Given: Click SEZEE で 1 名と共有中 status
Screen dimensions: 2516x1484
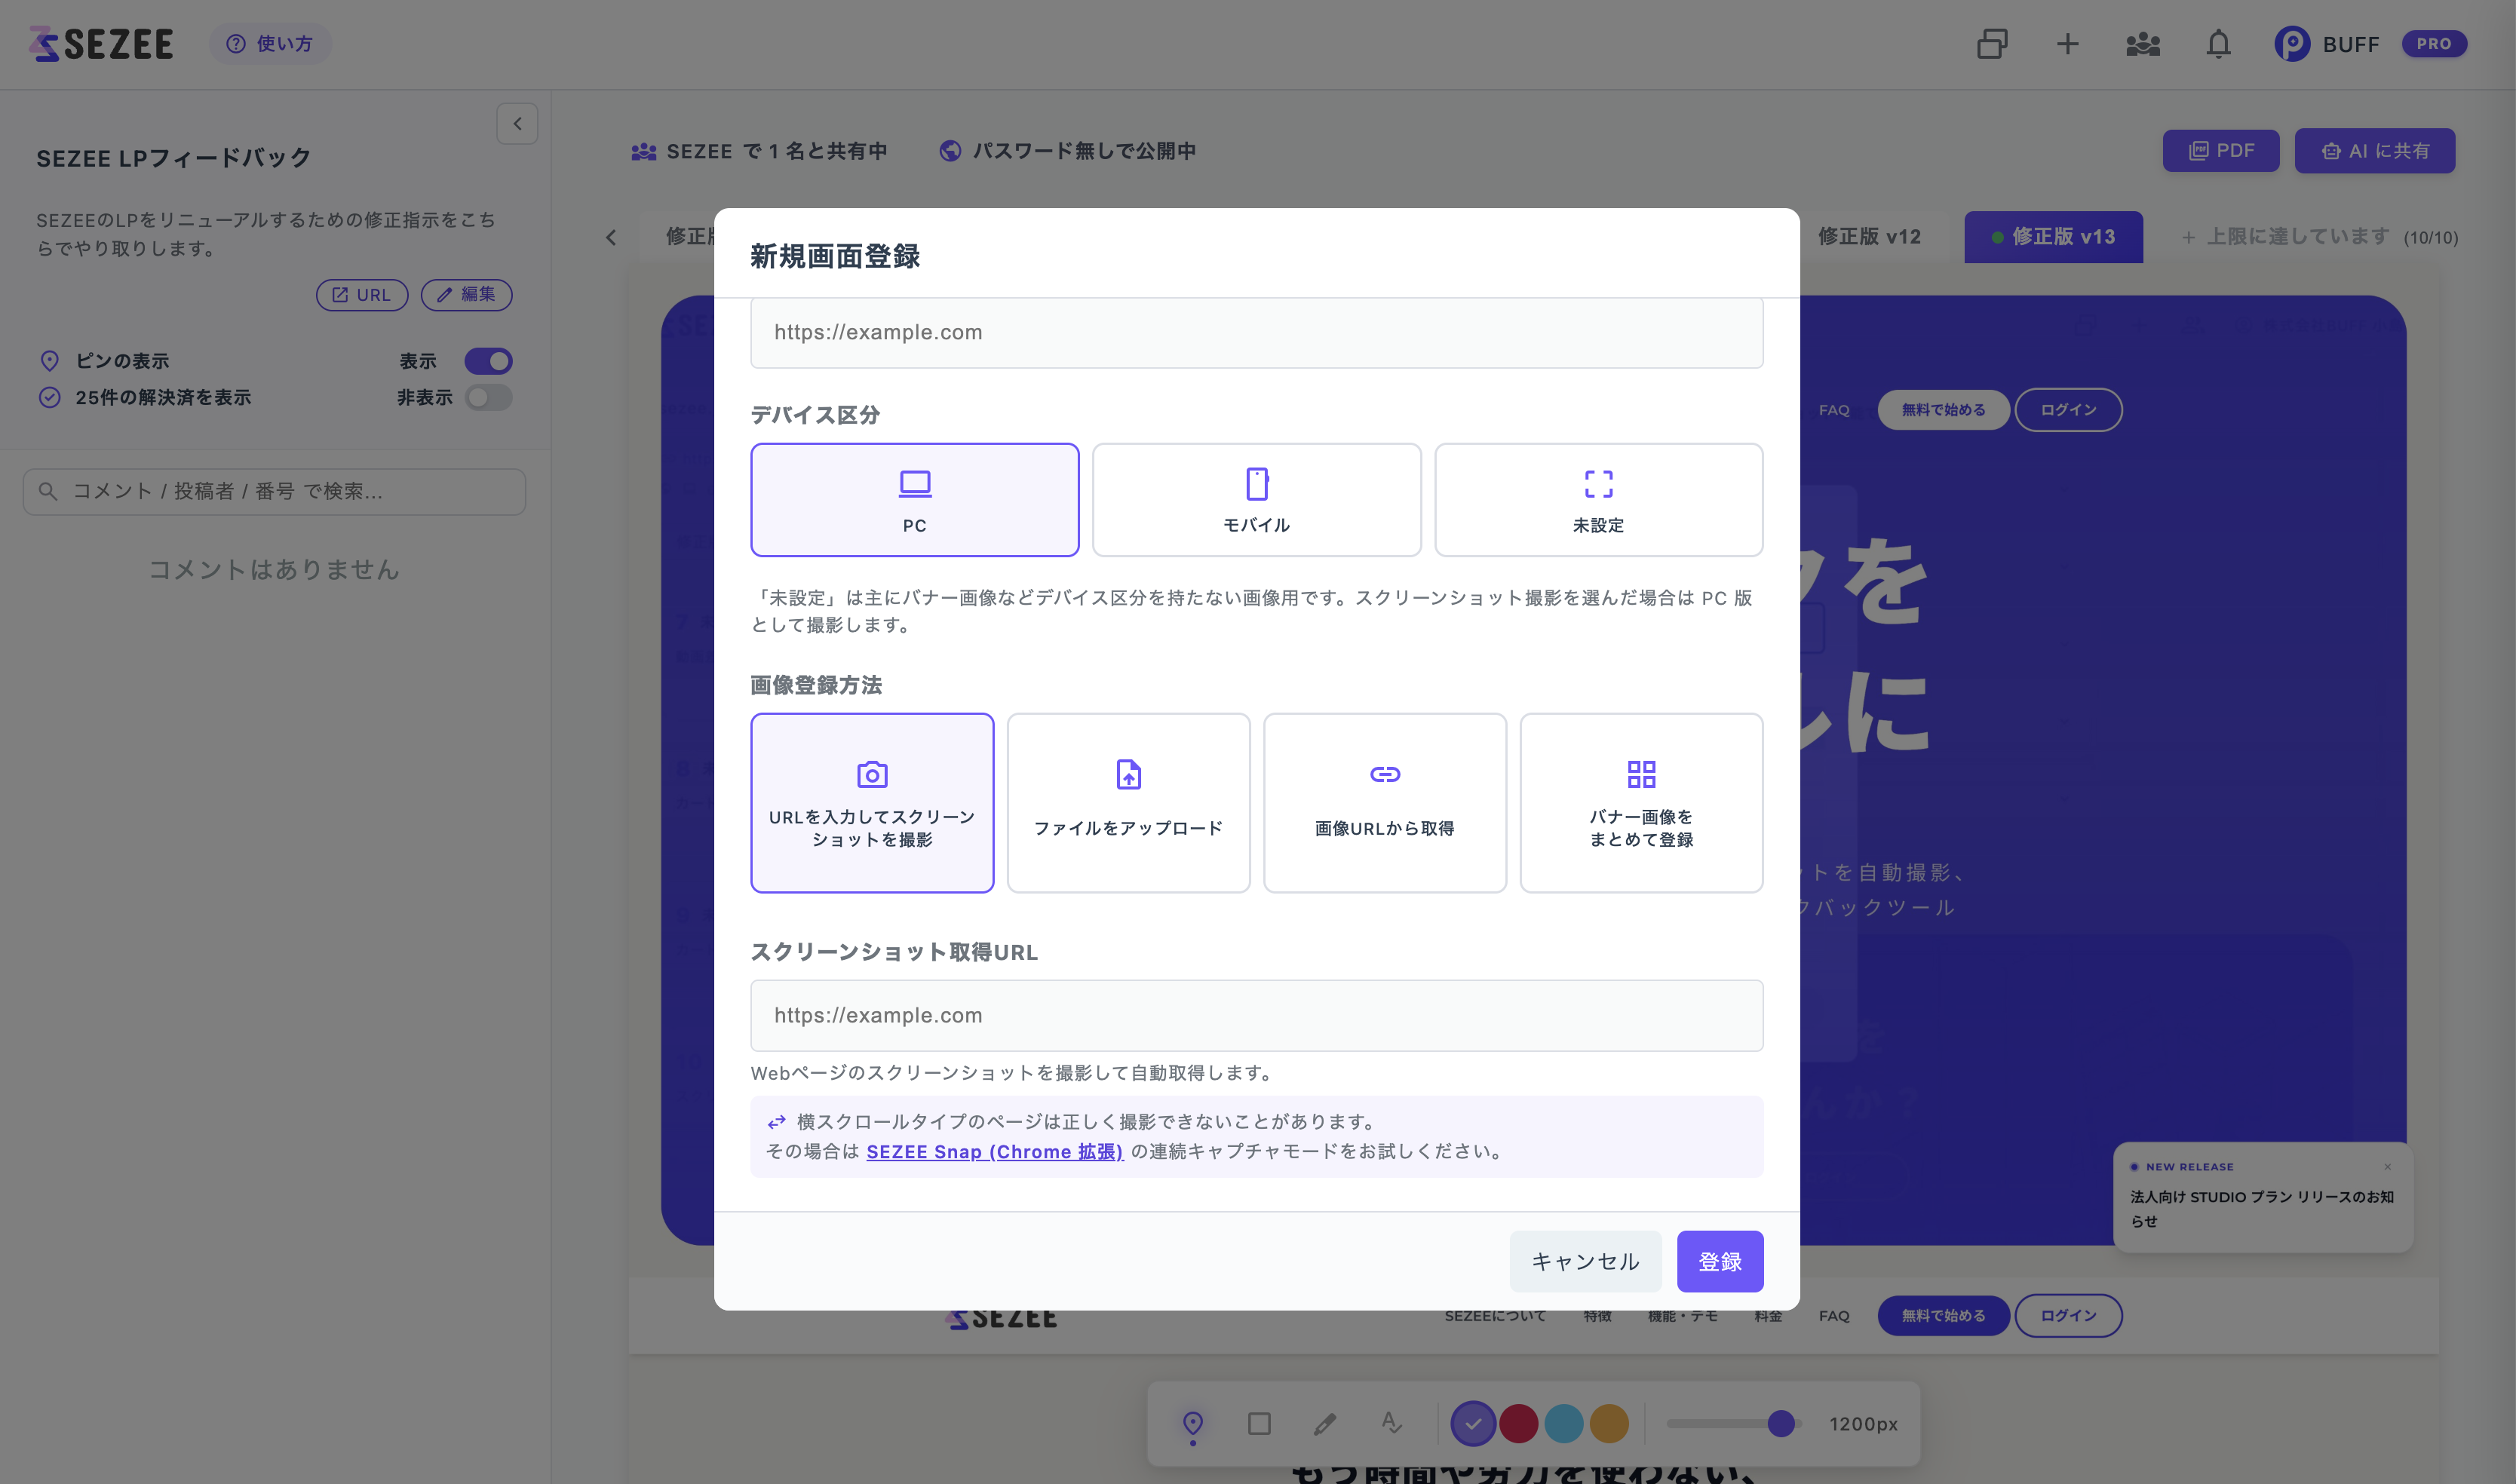Looking at the screenshot, I should point(759,151).
